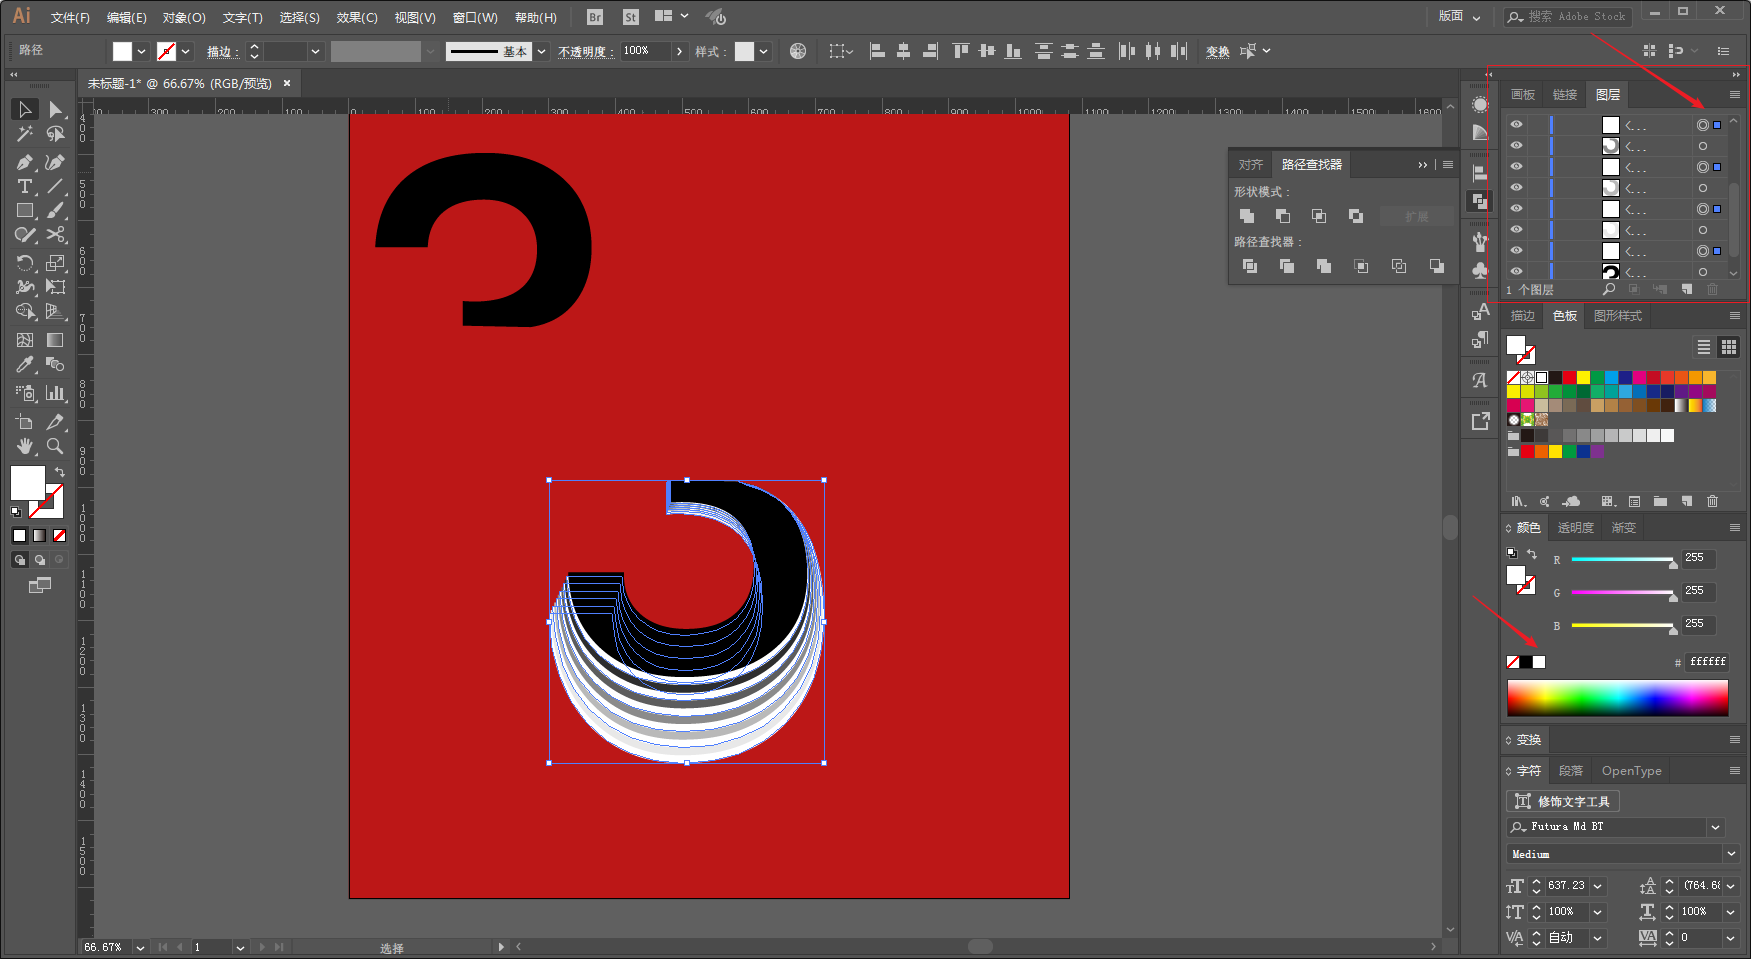
Task: Hide the topmost sublayer using its eye icon
Action: pos(1516,125)
